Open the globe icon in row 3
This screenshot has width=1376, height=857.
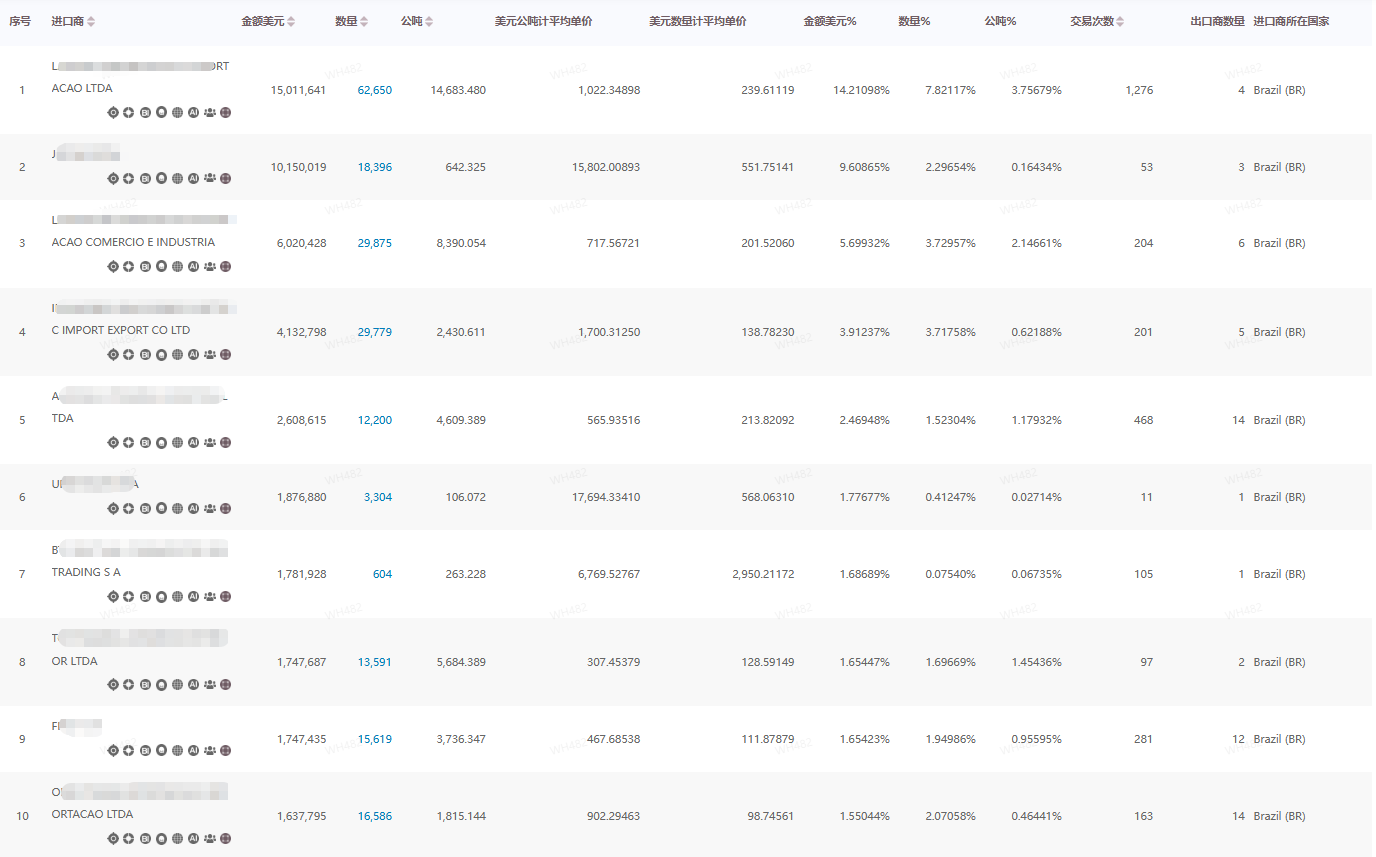[177, 266]
